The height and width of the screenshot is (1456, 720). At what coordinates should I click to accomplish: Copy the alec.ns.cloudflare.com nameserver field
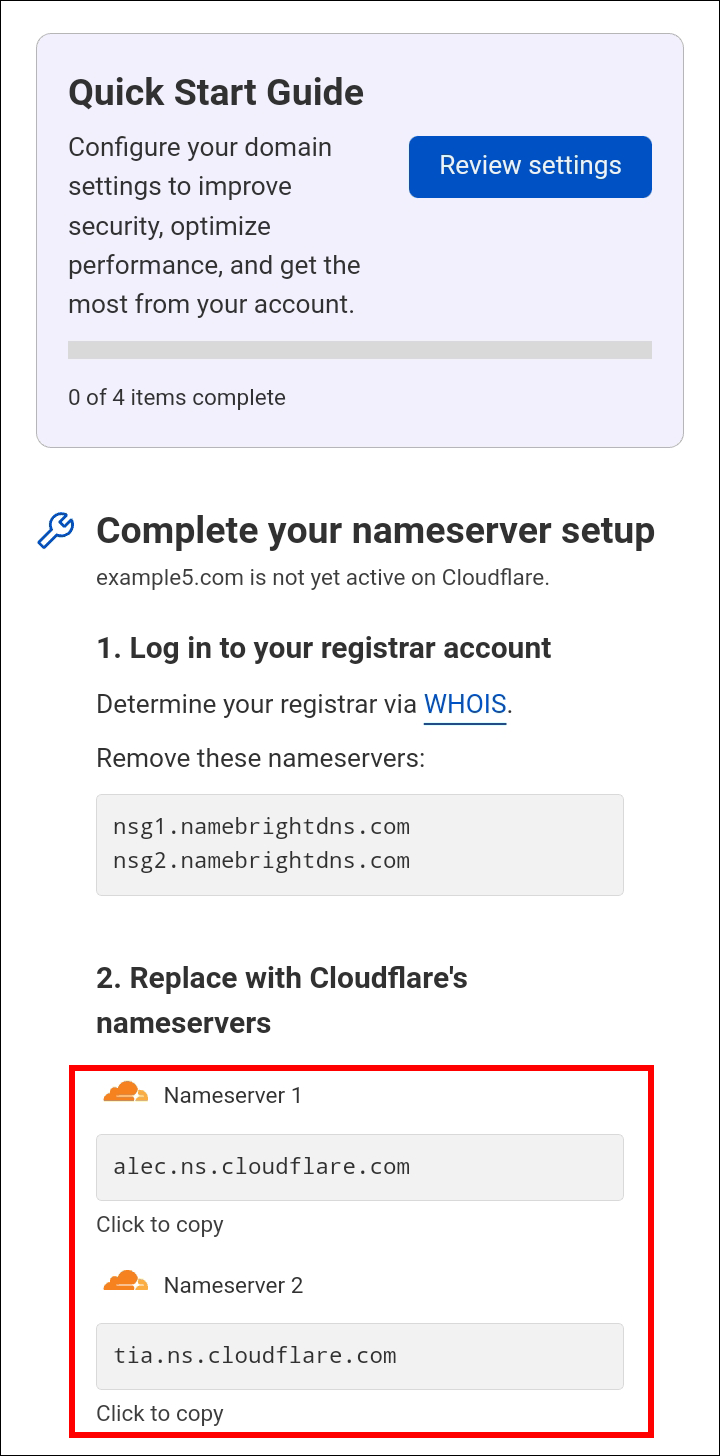click(359, 1167)
